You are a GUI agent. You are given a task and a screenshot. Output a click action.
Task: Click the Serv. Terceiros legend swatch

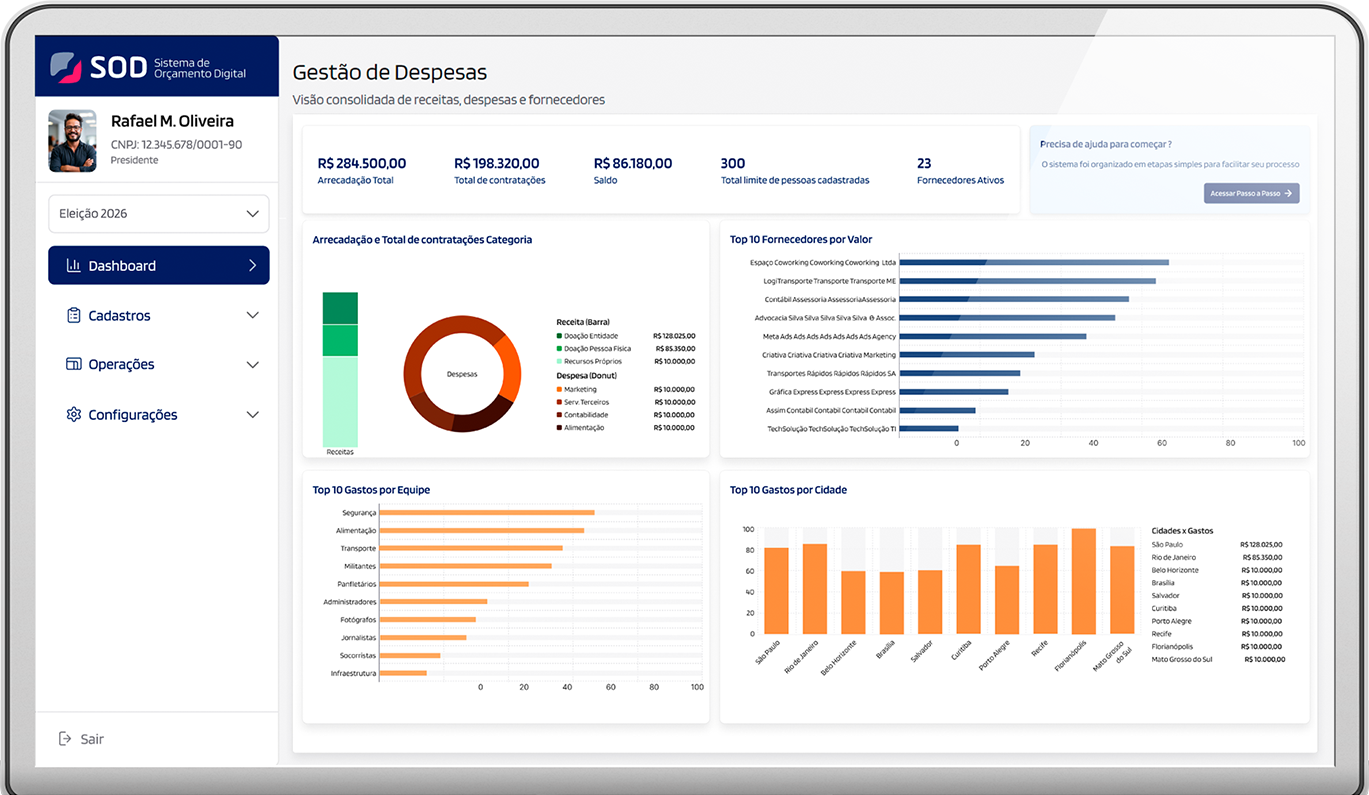click(x=559, y=402)
